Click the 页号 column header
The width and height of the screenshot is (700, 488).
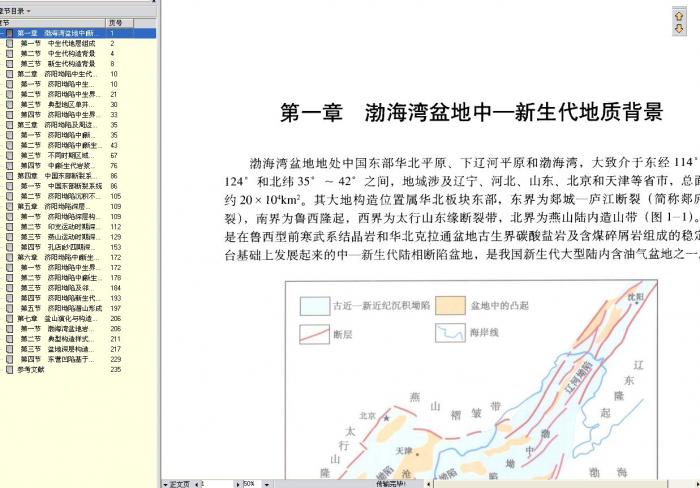(115, 22)
